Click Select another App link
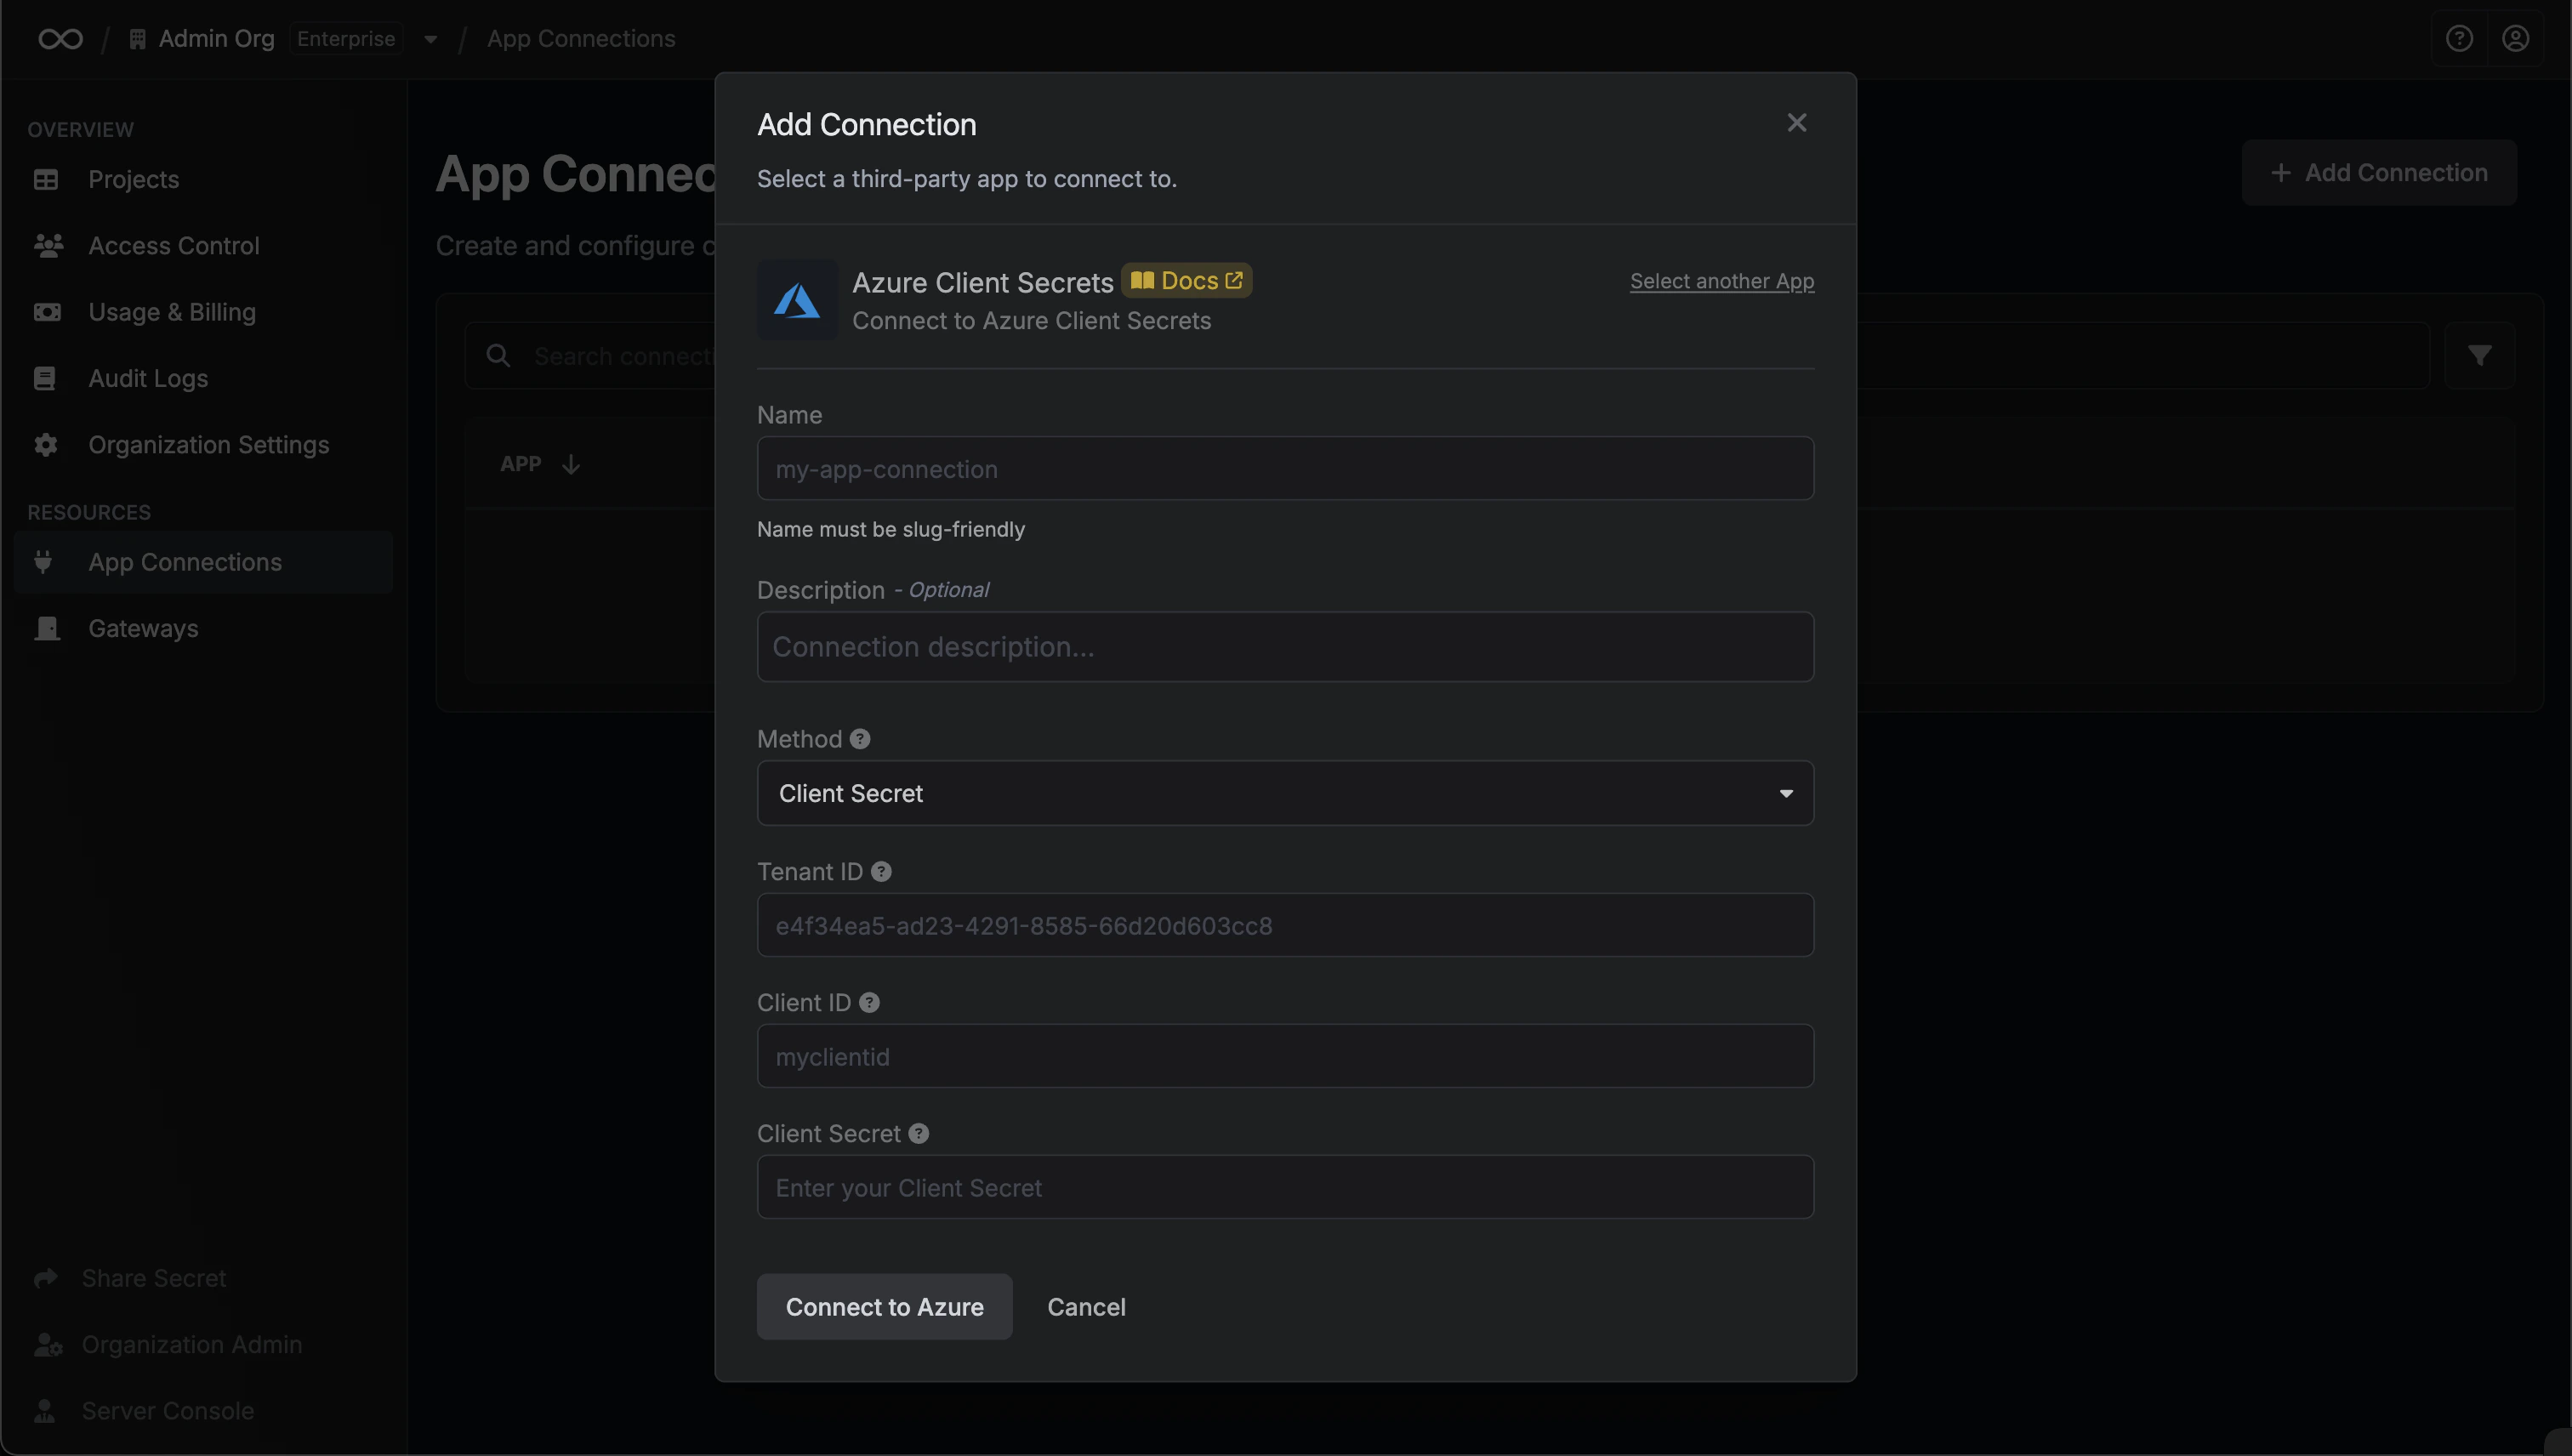 click(x=1722, y=282)
